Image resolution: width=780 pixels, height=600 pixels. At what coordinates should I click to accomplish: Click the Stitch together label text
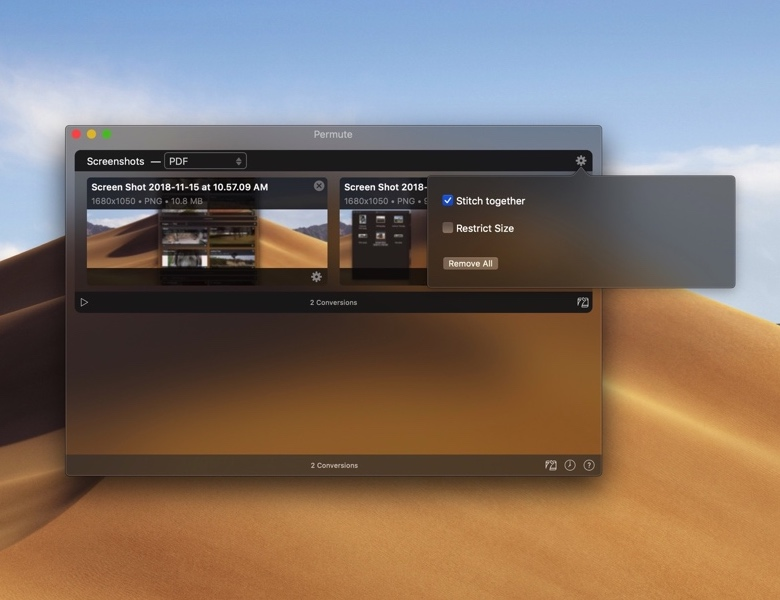point(490,201)
